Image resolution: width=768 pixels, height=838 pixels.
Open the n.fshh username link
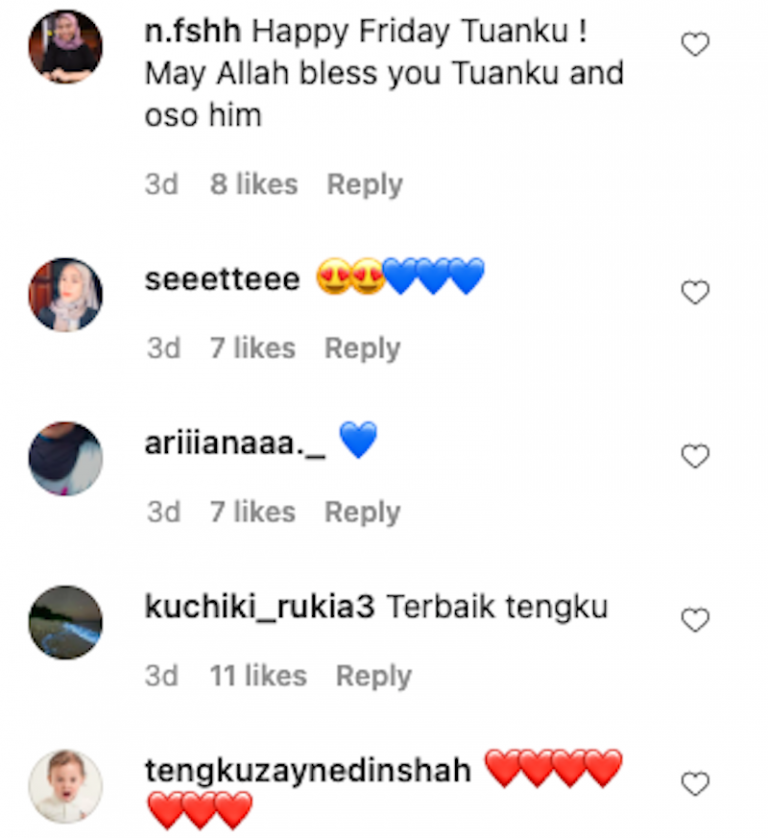(x=193, y=31)
